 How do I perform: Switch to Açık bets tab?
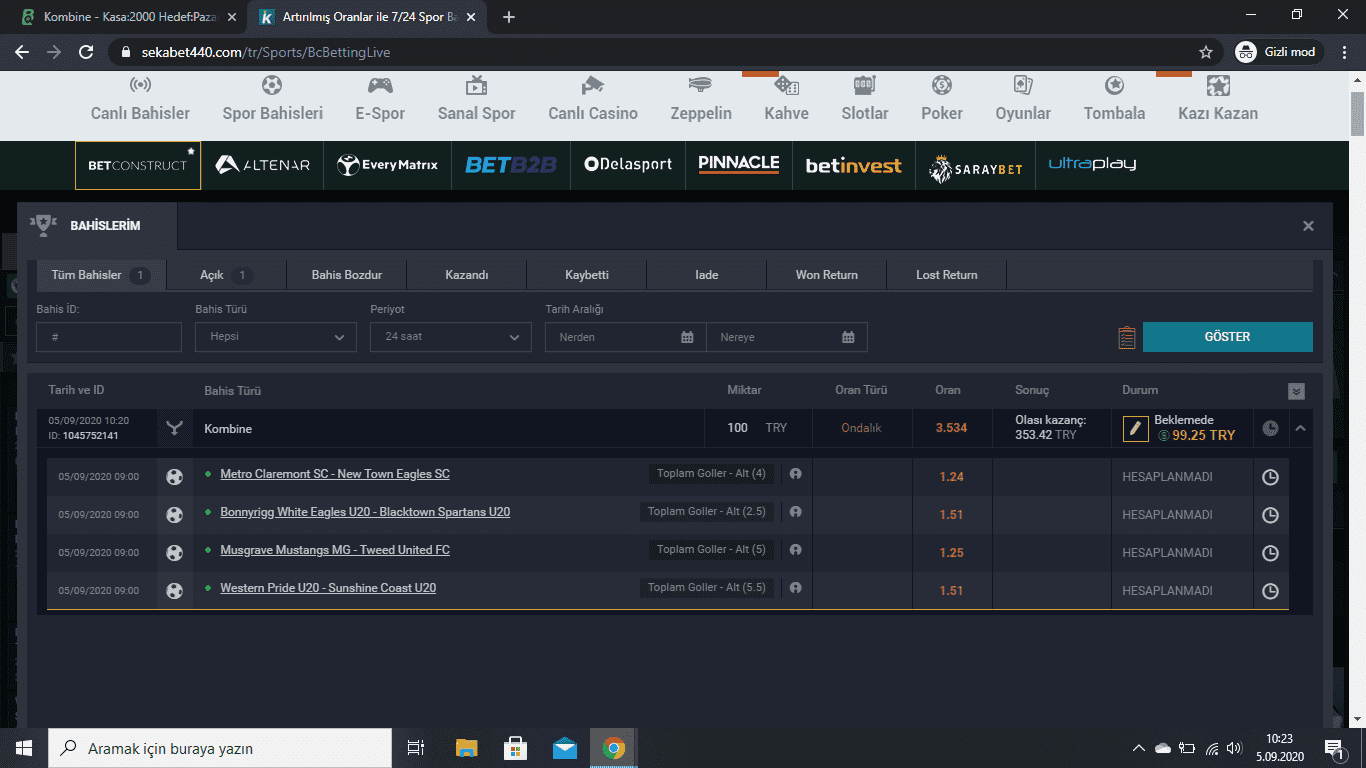point(226,275)
